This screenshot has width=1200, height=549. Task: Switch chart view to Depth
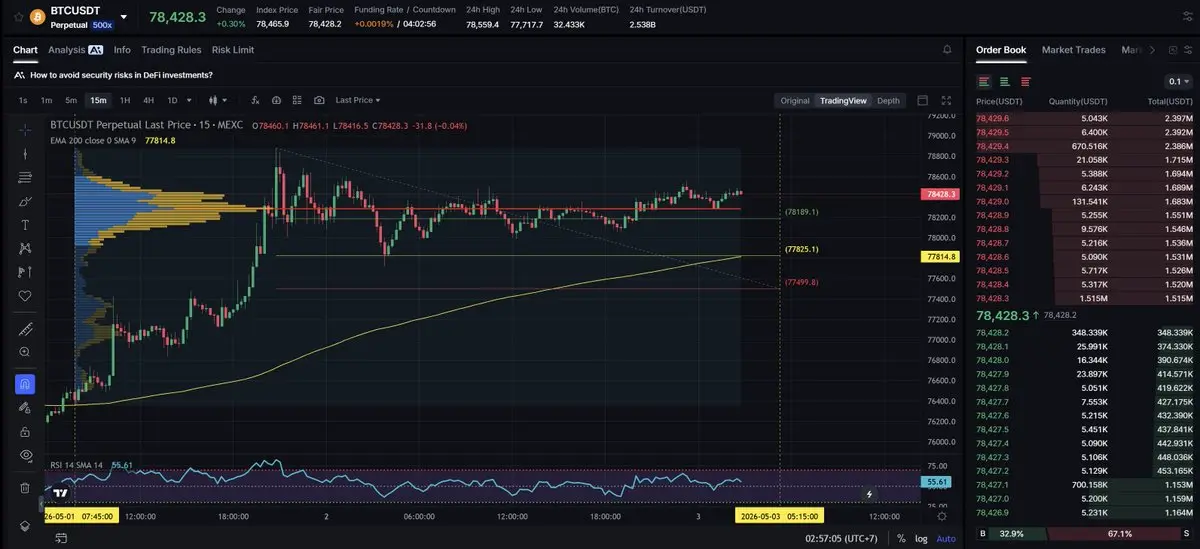tap(888, 100)
